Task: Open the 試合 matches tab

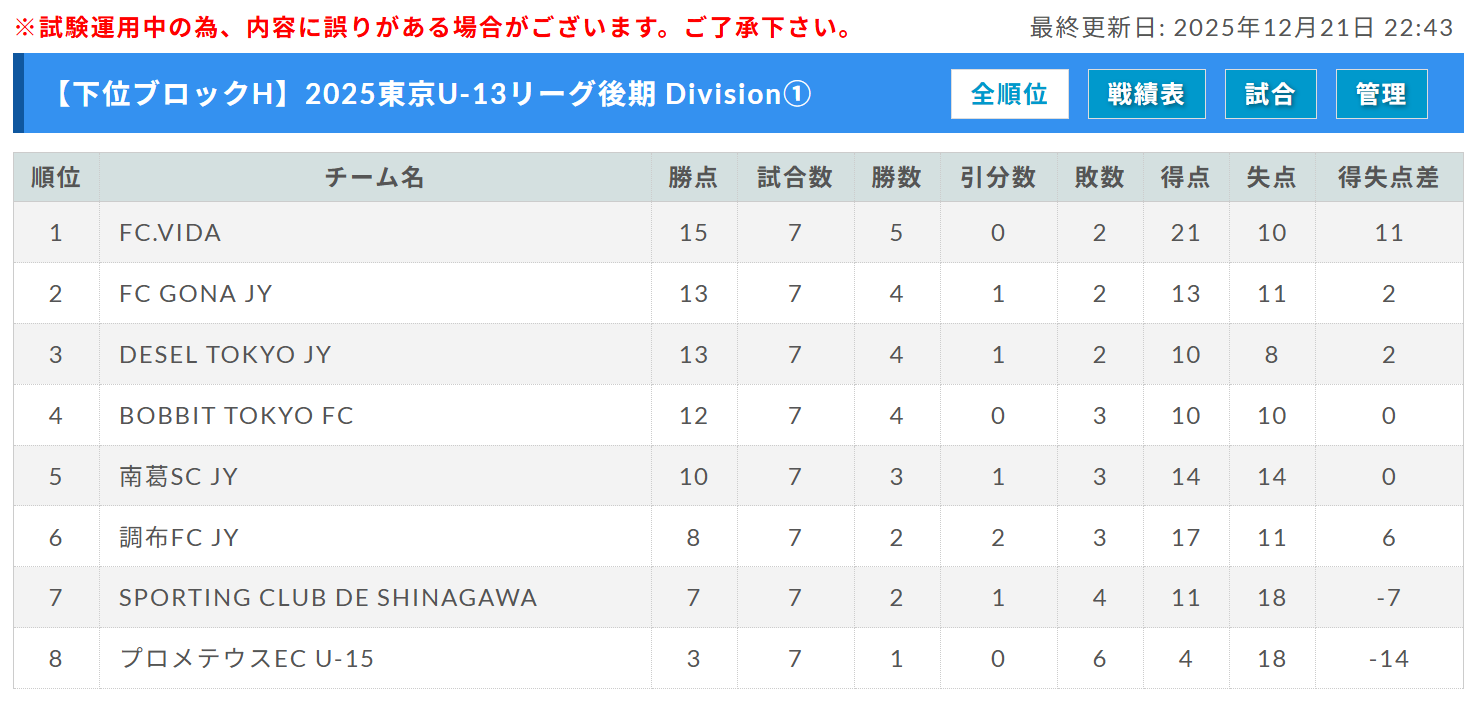Action: 1270,94
